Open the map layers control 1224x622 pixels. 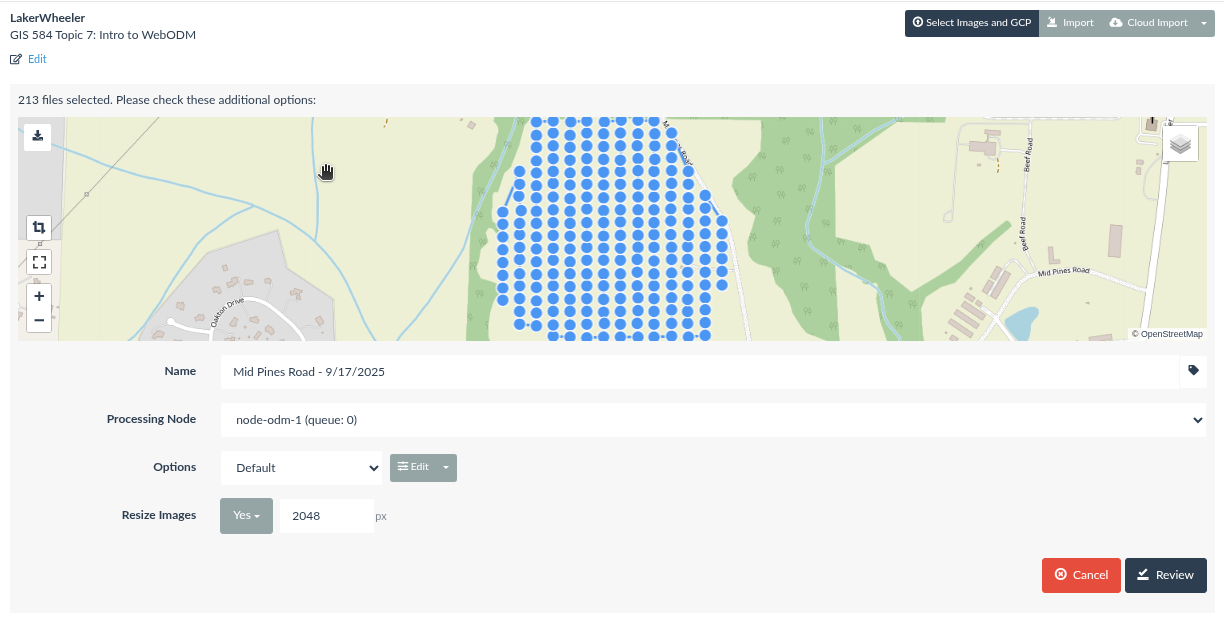tap(1180, 143)
